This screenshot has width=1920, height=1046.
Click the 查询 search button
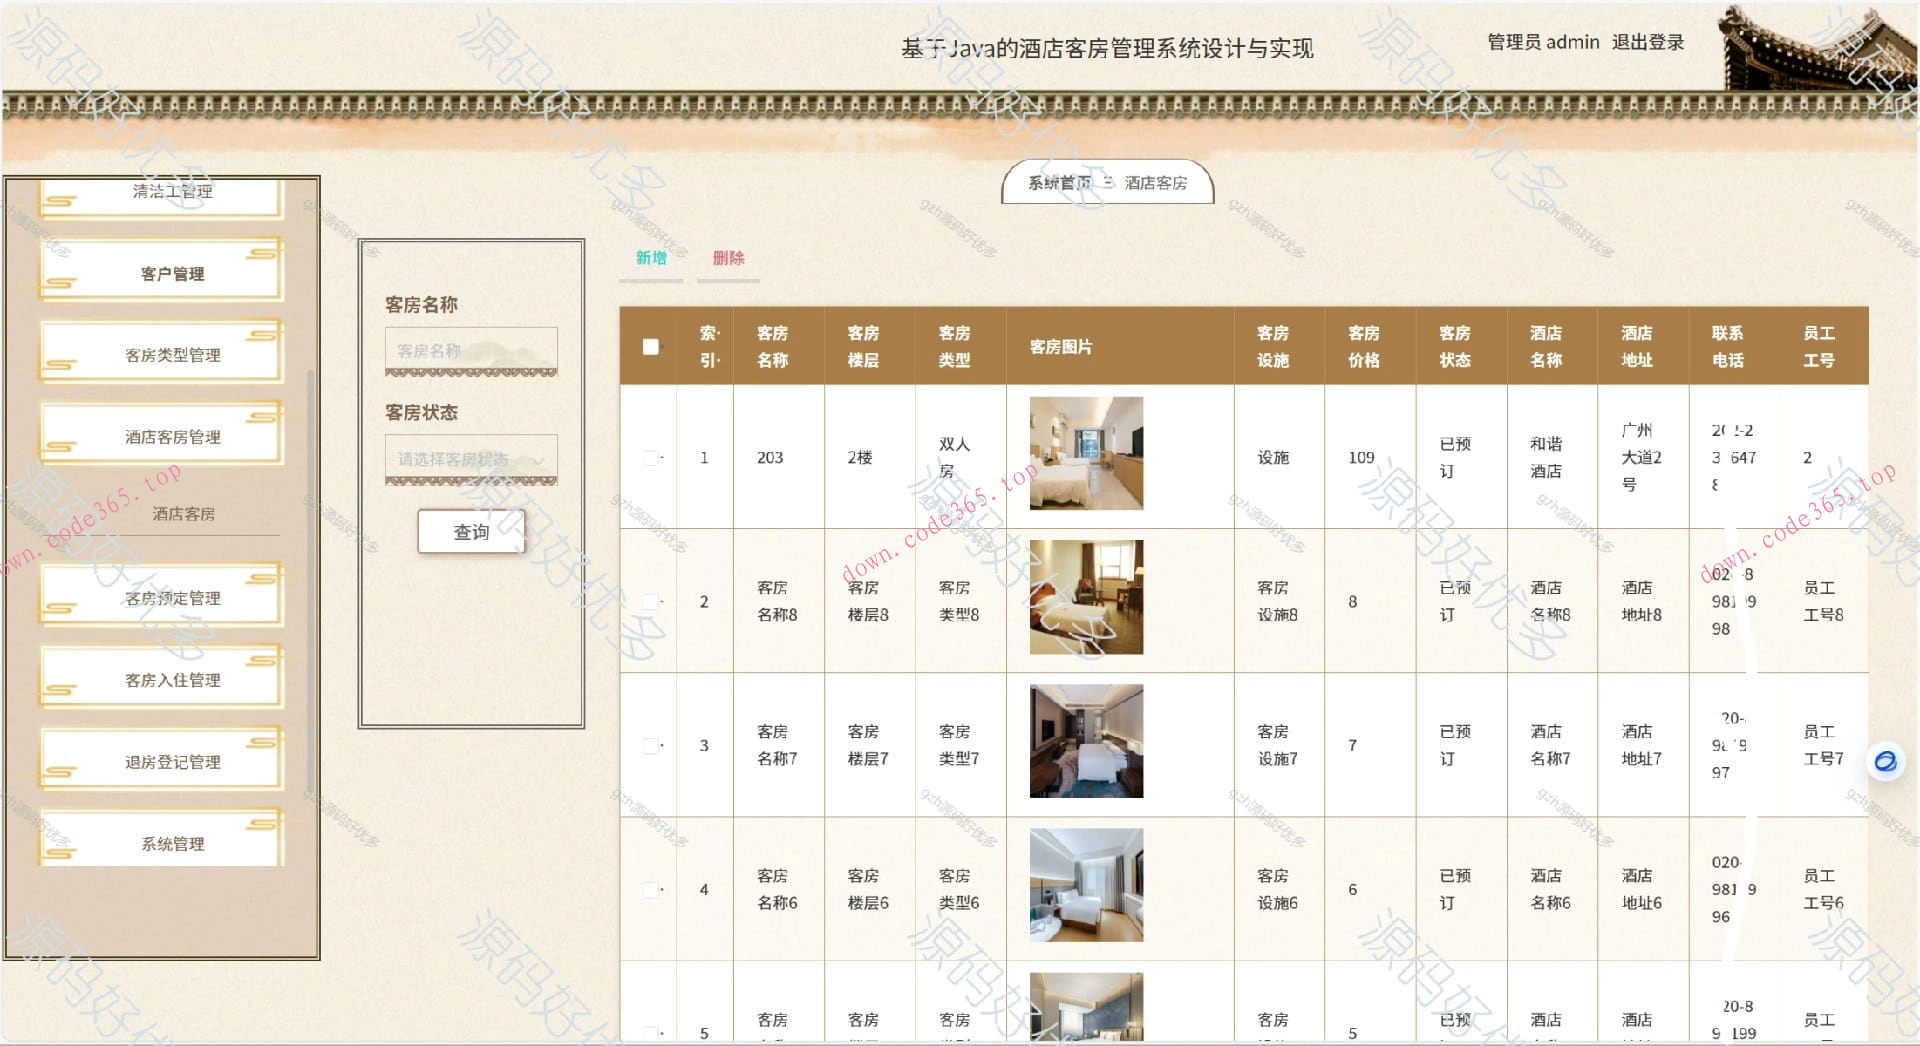471,532
